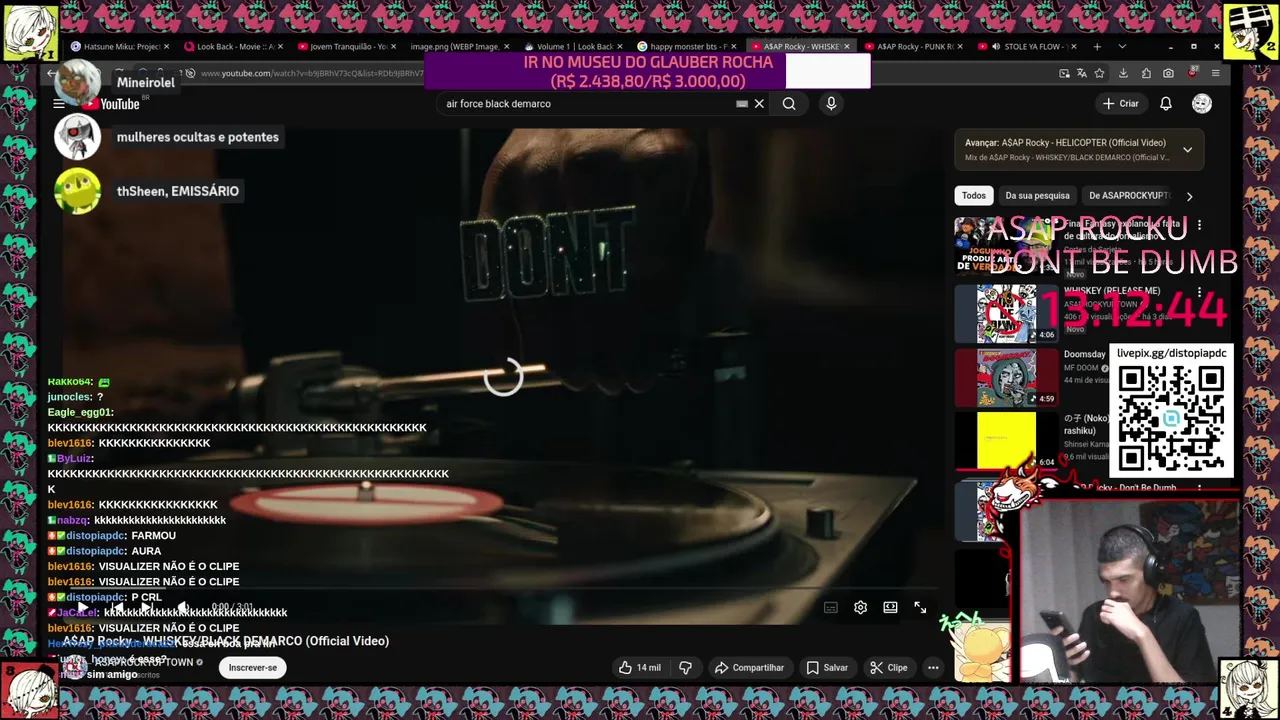Viewport: 1280px width, 720px height.
Task: Switch to Hatsune Miku: Project tab
Action: (x=122, y=46)
